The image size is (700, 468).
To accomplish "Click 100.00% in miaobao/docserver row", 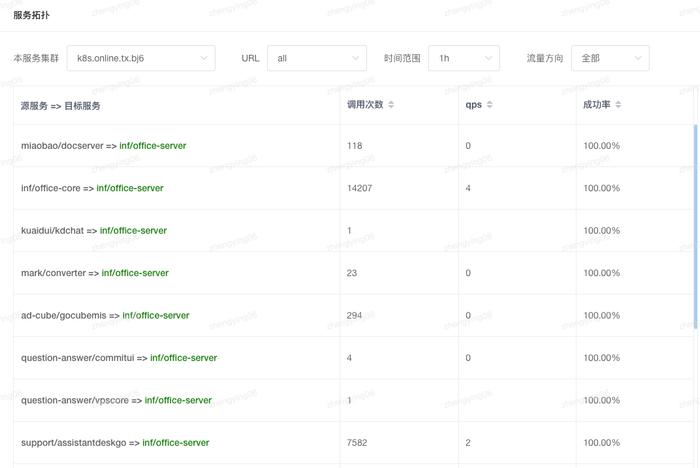I will coord(602,146).
